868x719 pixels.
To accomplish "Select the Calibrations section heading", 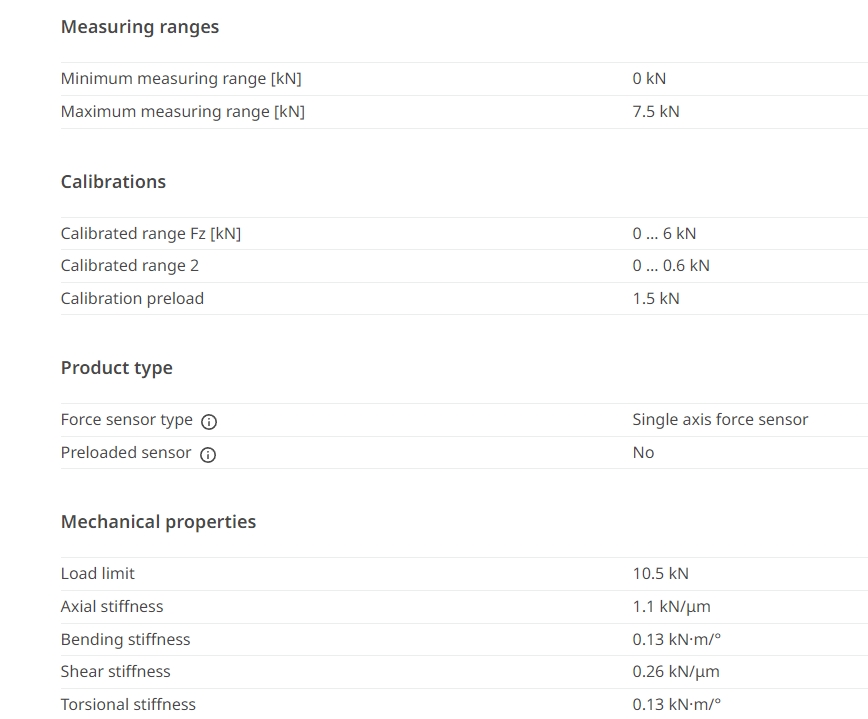I will (113, 182).
